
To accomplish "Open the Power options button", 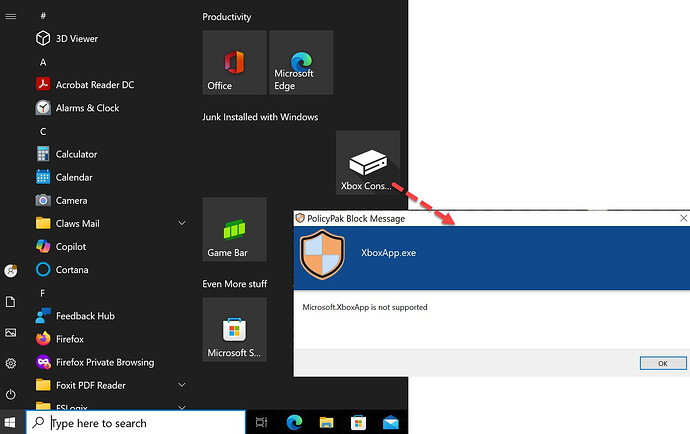I will (x=11, y=394).
